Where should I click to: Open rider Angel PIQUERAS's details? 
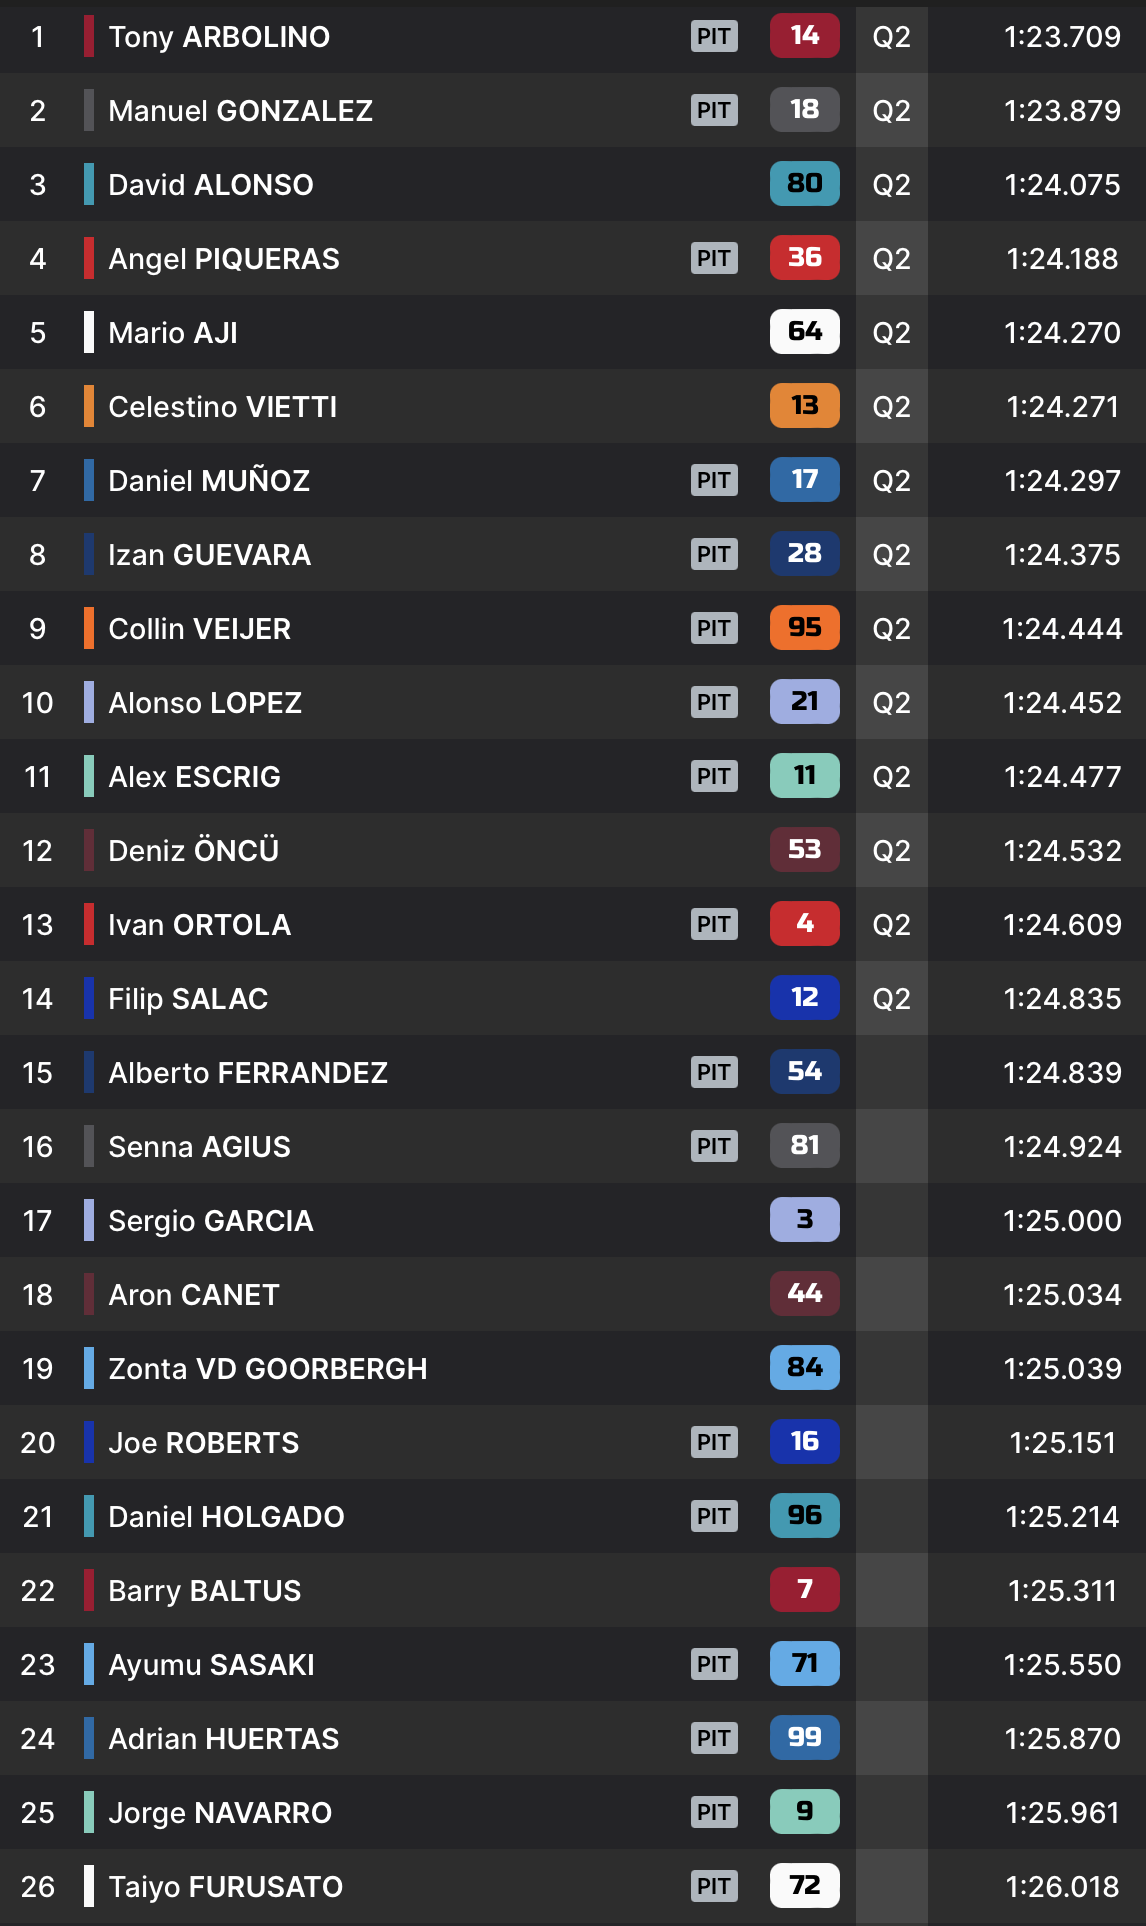pos(224,259)
